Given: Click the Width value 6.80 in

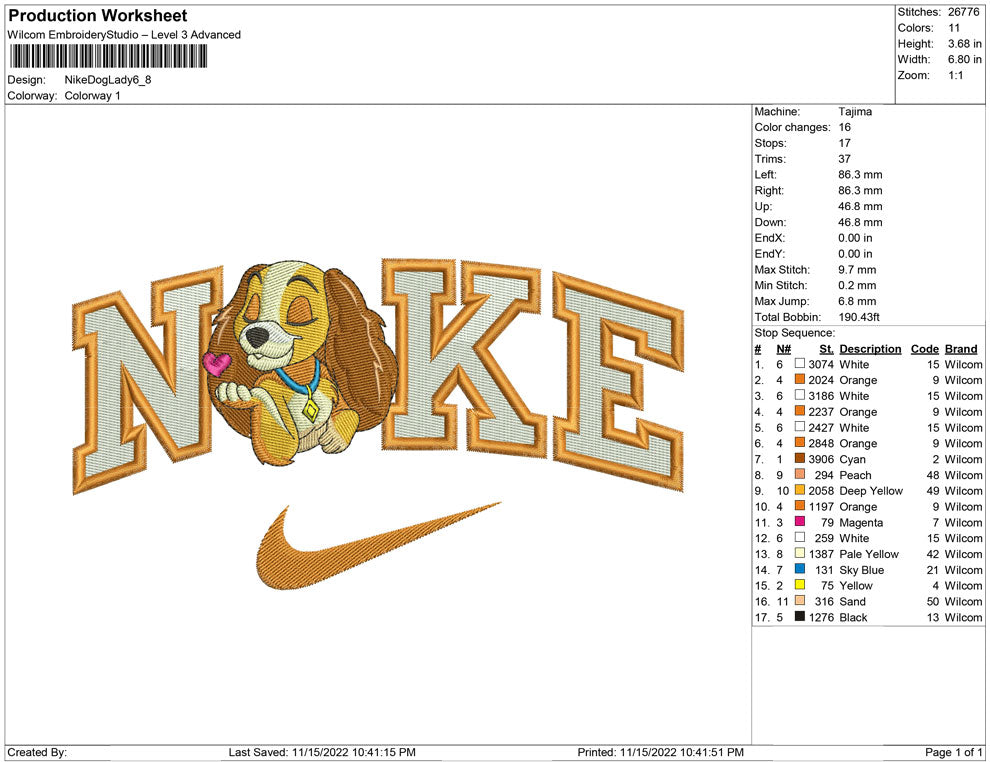Looking at the screenshot, I should 964,59.
